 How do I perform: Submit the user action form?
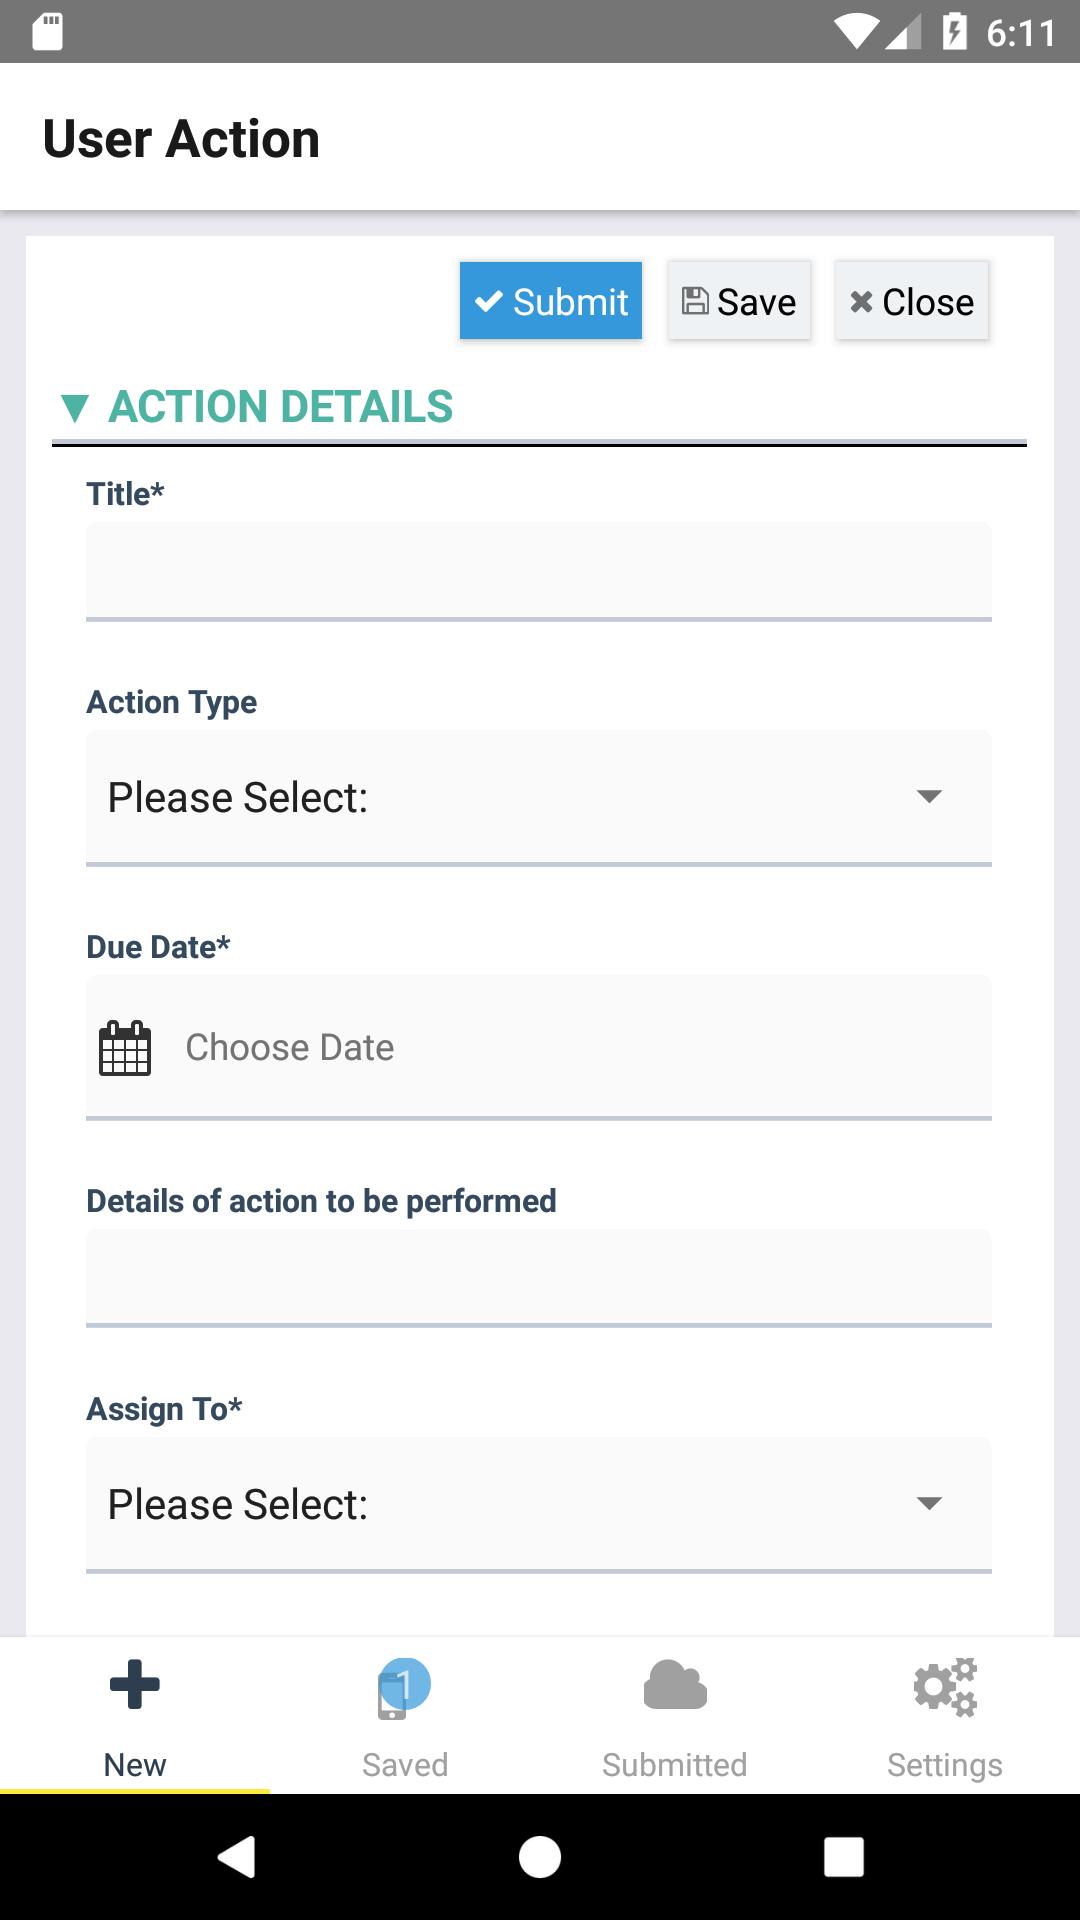551,301
